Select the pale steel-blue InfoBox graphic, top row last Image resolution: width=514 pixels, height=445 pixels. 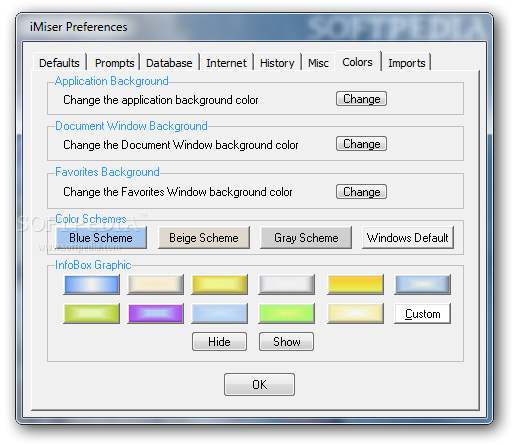click(x=422, y=284)
